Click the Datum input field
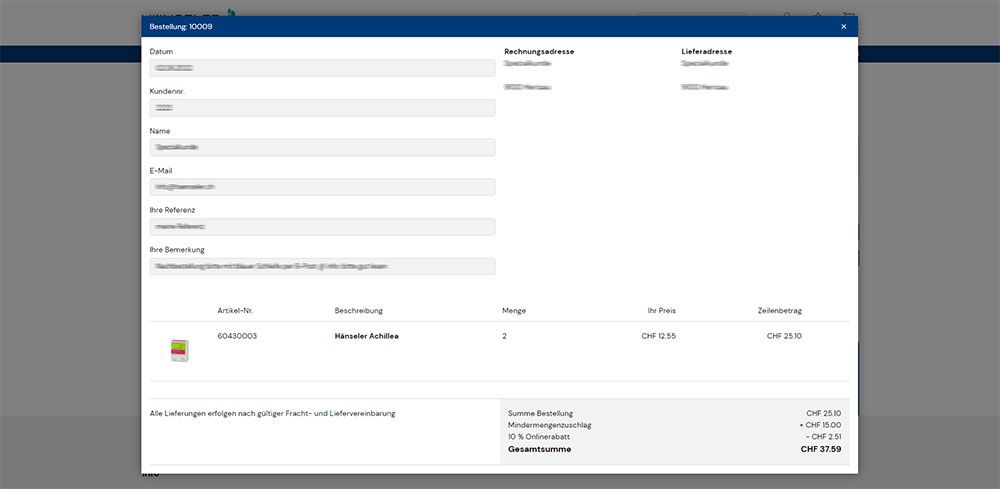This screenshot has height=489, width=1000. coord(322,68)
